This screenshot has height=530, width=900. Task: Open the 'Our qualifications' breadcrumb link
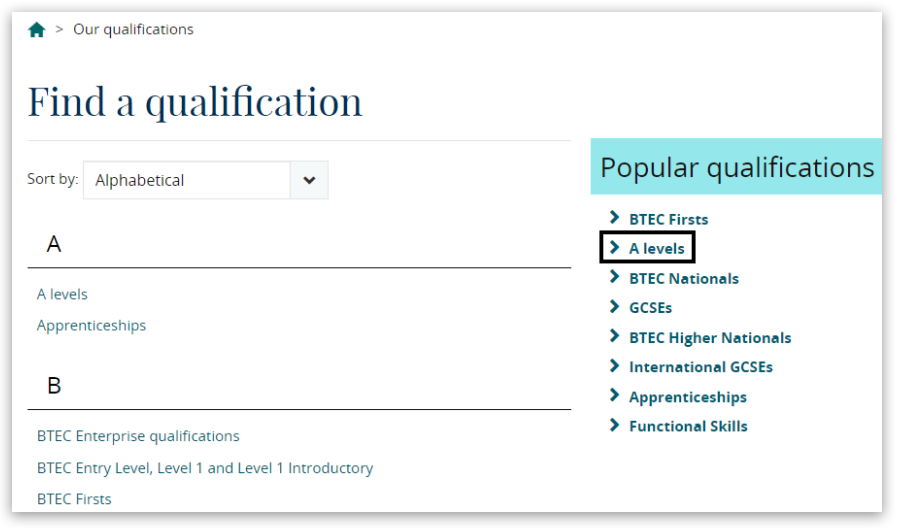133,30
